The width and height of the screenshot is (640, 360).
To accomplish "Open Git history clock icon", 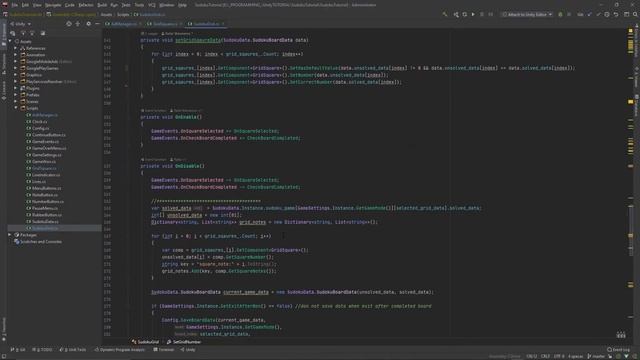I will (x=607, y=14).
